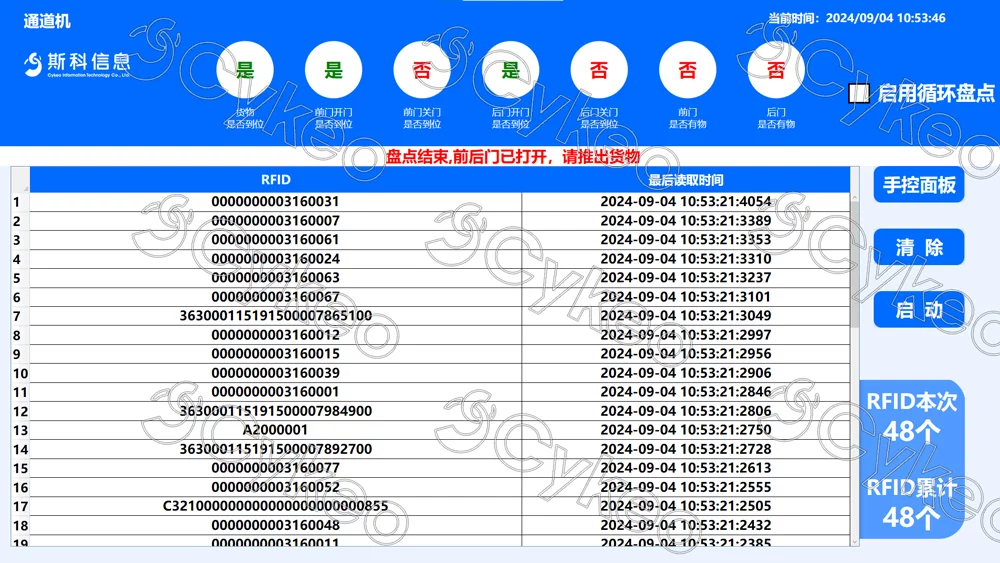The image size is (1000, 563).
Task: Click the 后门关门是否到位 status indicator
Action: (x=598, y=70)
